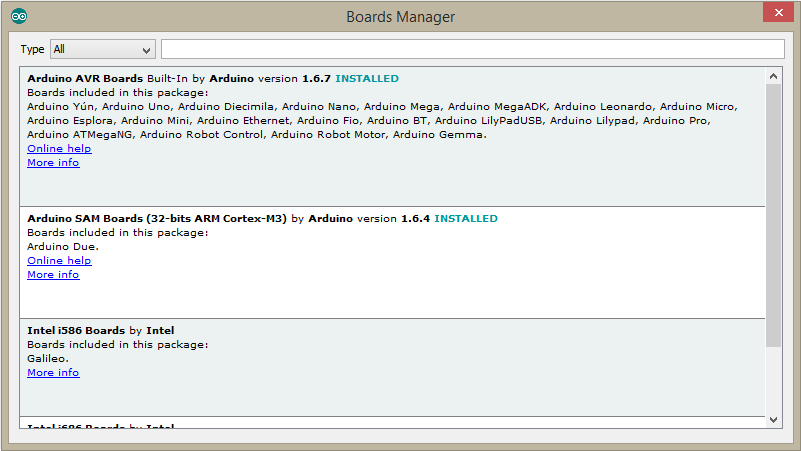Select the Arduino SAM Boards package title
The width and height of the screenshot is (801, 451).
point(157,219)
